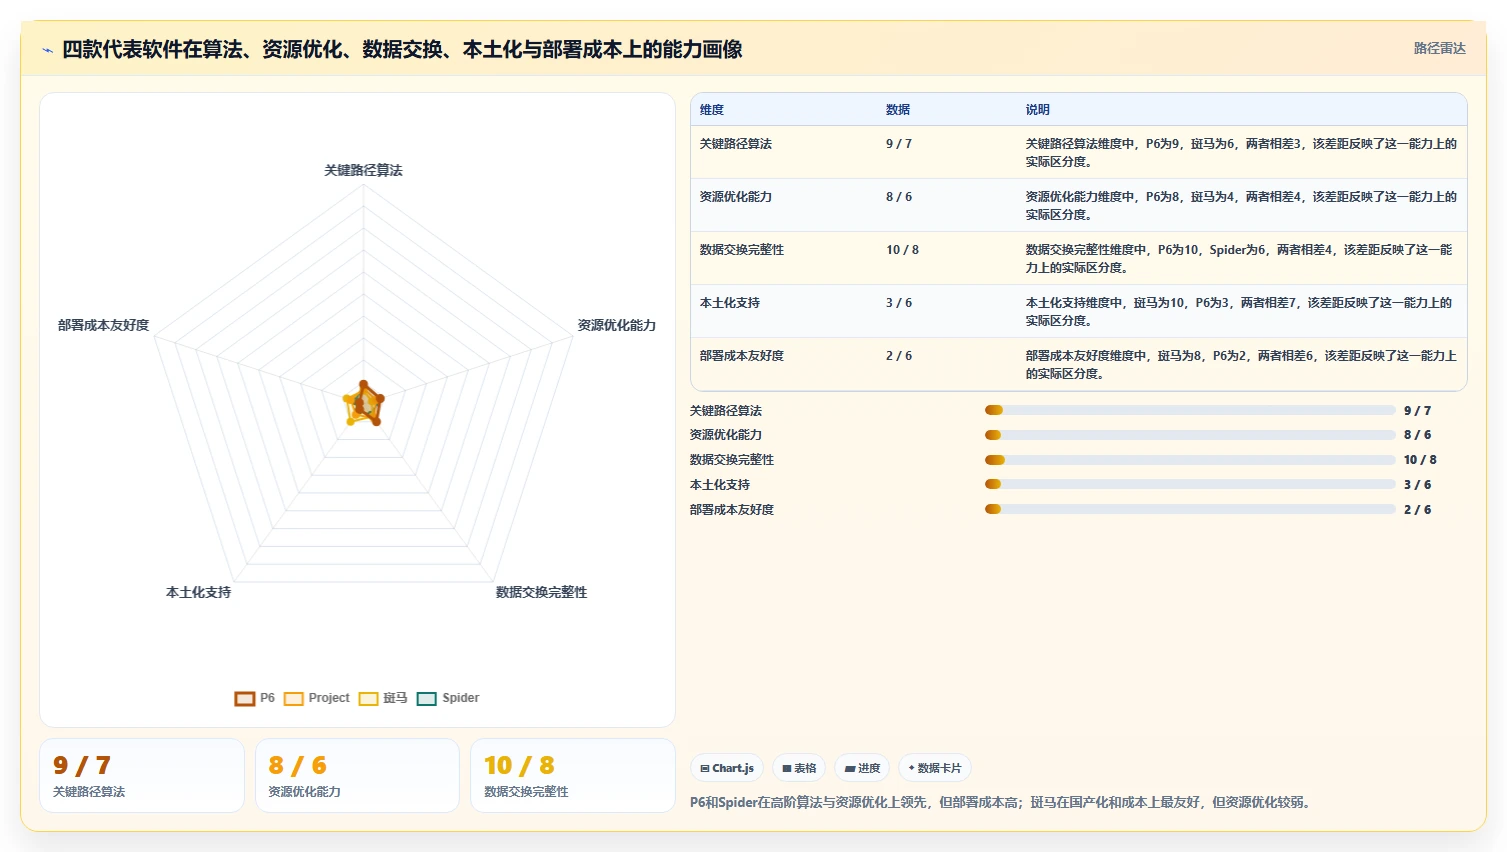
Task: Click radar axis label 部署成本友好度
Action: click(x=103, y=326)
